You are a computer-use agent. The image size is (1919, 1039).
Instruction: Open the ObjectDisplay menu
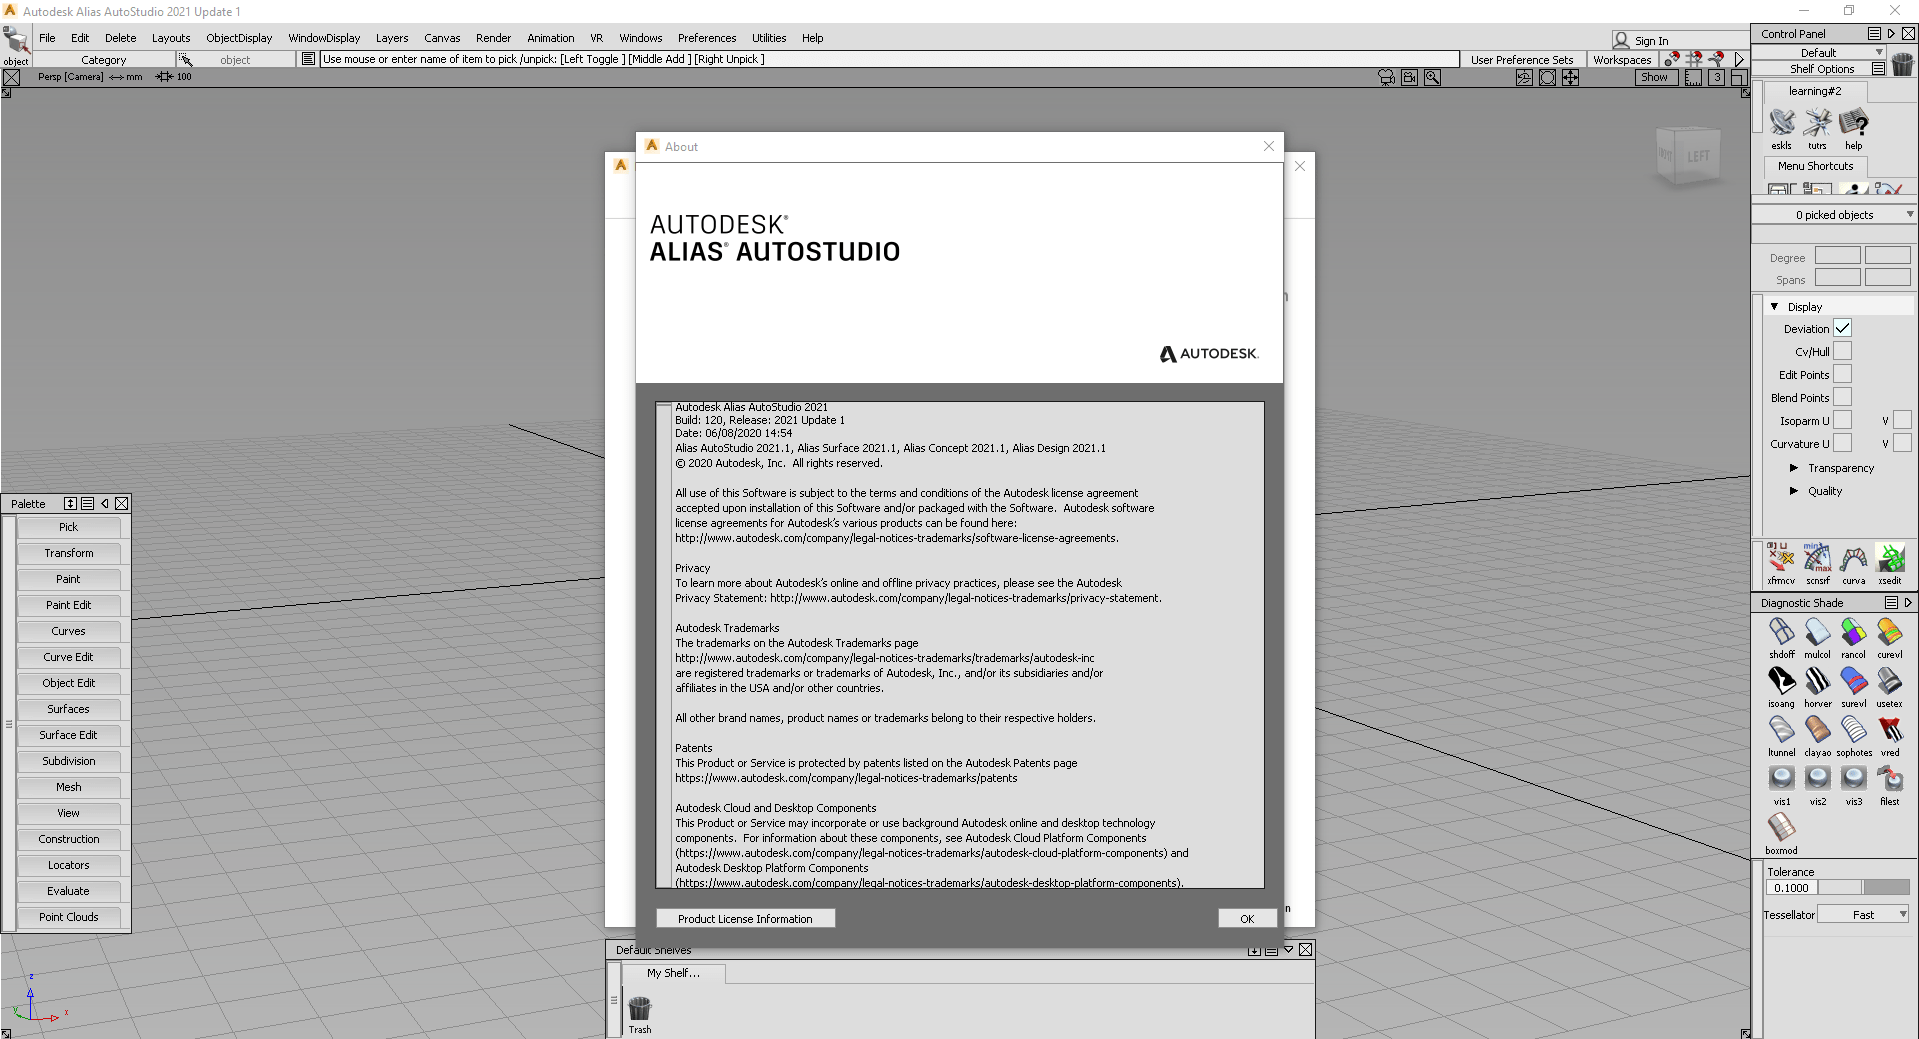[x=239, y=38]
